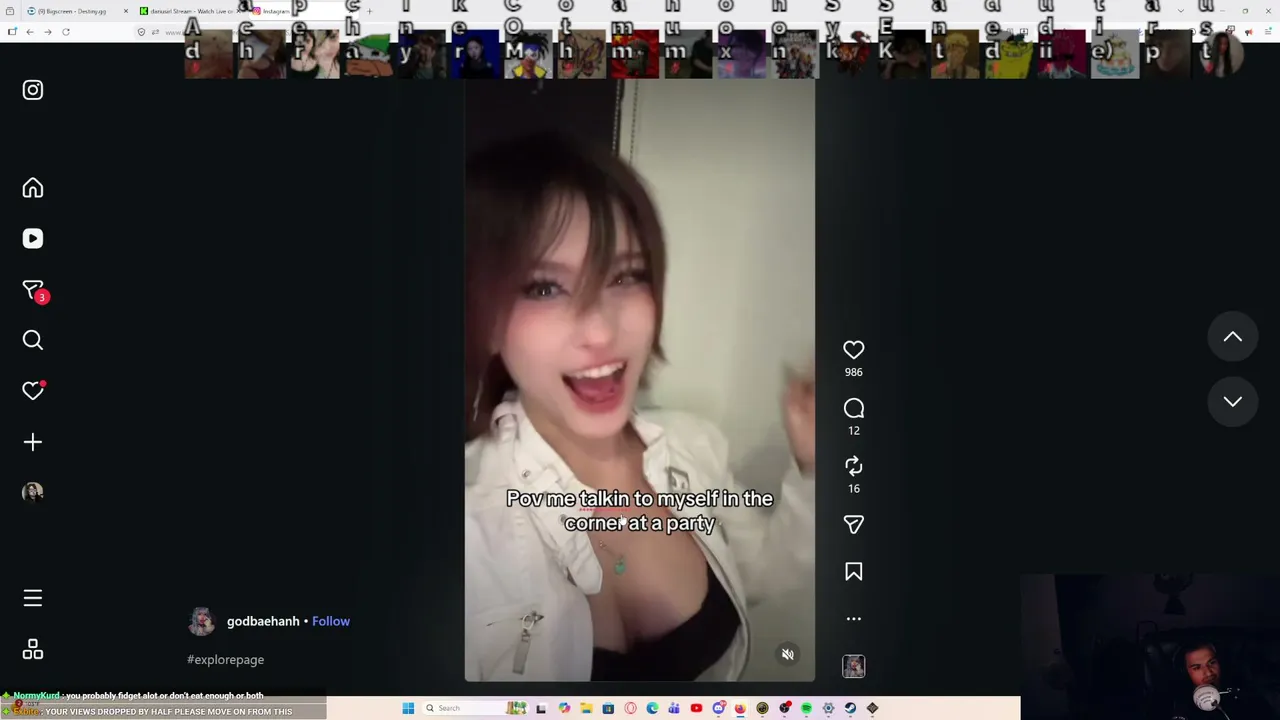The width and height of the screenshot is (1280, 720).
Task: Reload the current page
Action: point(66,32)
